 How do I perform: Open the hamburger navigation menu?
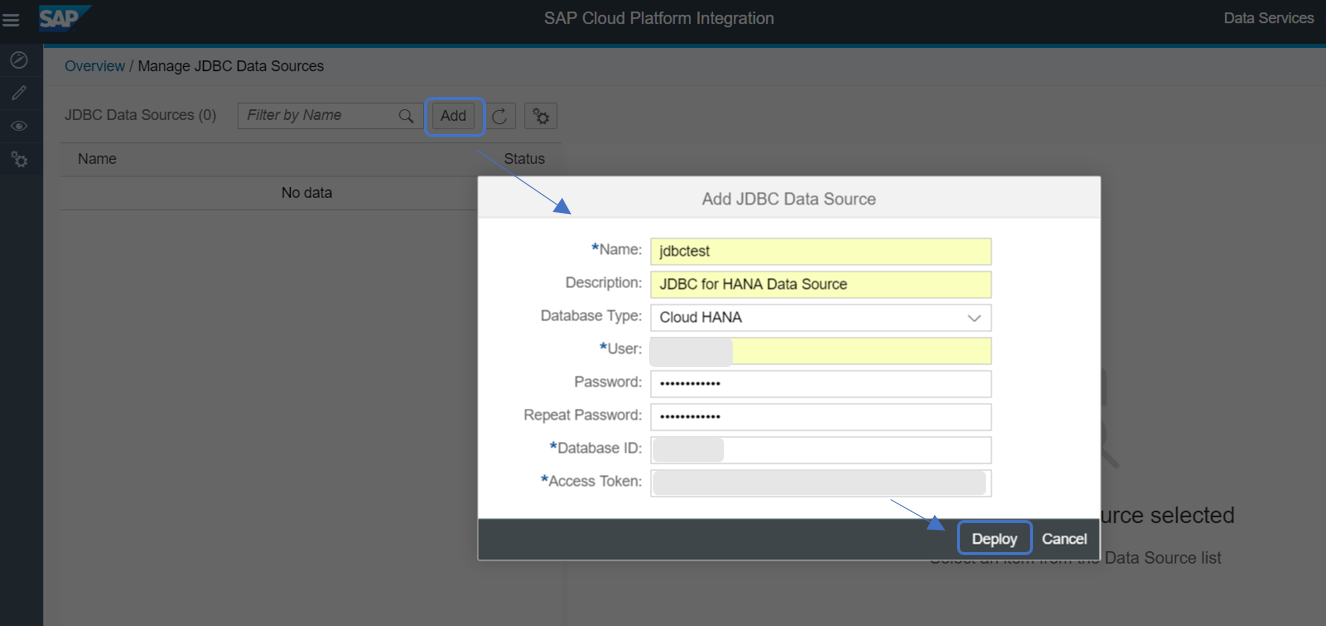click(x=12, y=20)
